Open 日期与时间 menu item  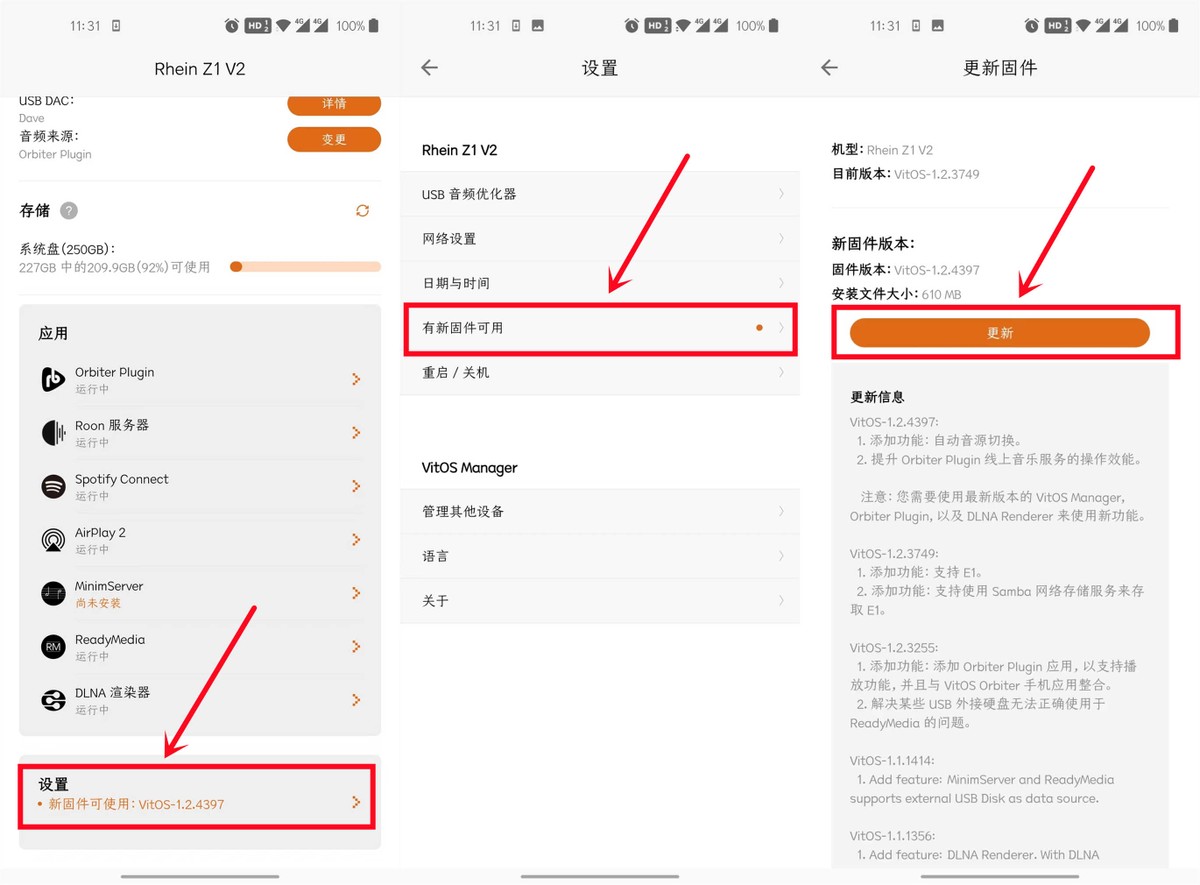click(x=600, y=283)
